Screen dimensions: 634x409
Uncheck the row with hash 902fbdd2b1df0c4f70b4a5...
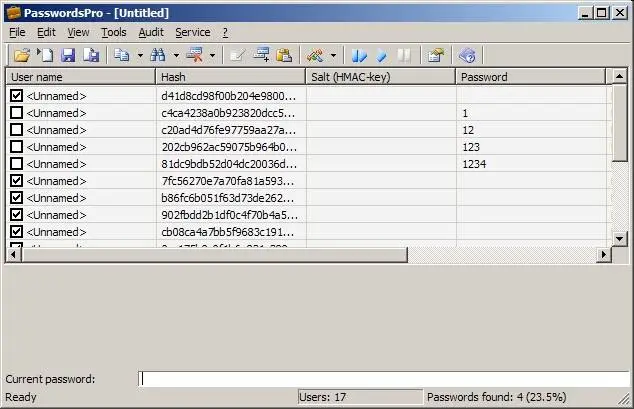(x=16, y=215)
